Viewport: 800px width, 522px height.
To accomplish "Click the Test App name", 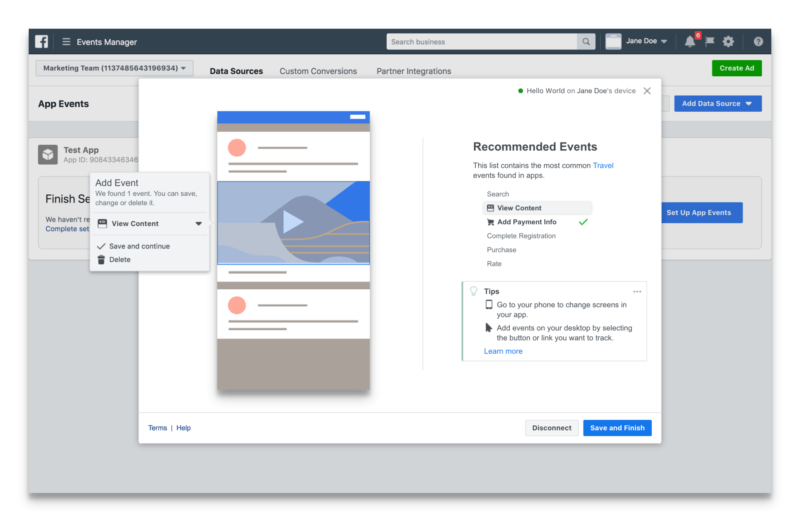I will (x=81, y=150).
